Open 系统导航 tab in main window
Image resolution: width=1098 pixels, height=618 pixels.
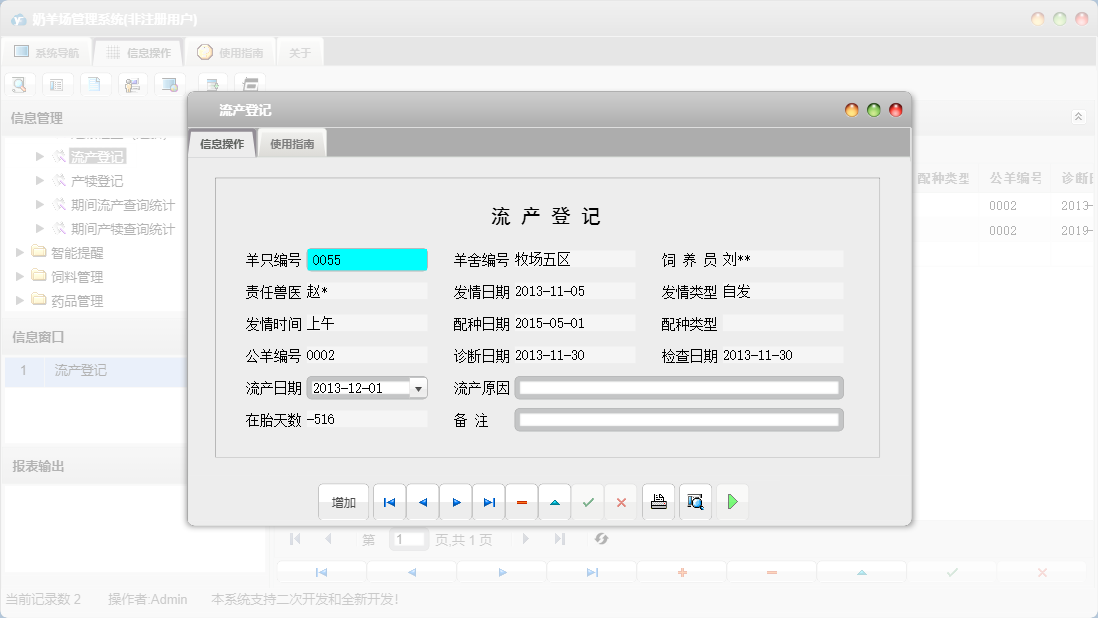click(47, 52)
